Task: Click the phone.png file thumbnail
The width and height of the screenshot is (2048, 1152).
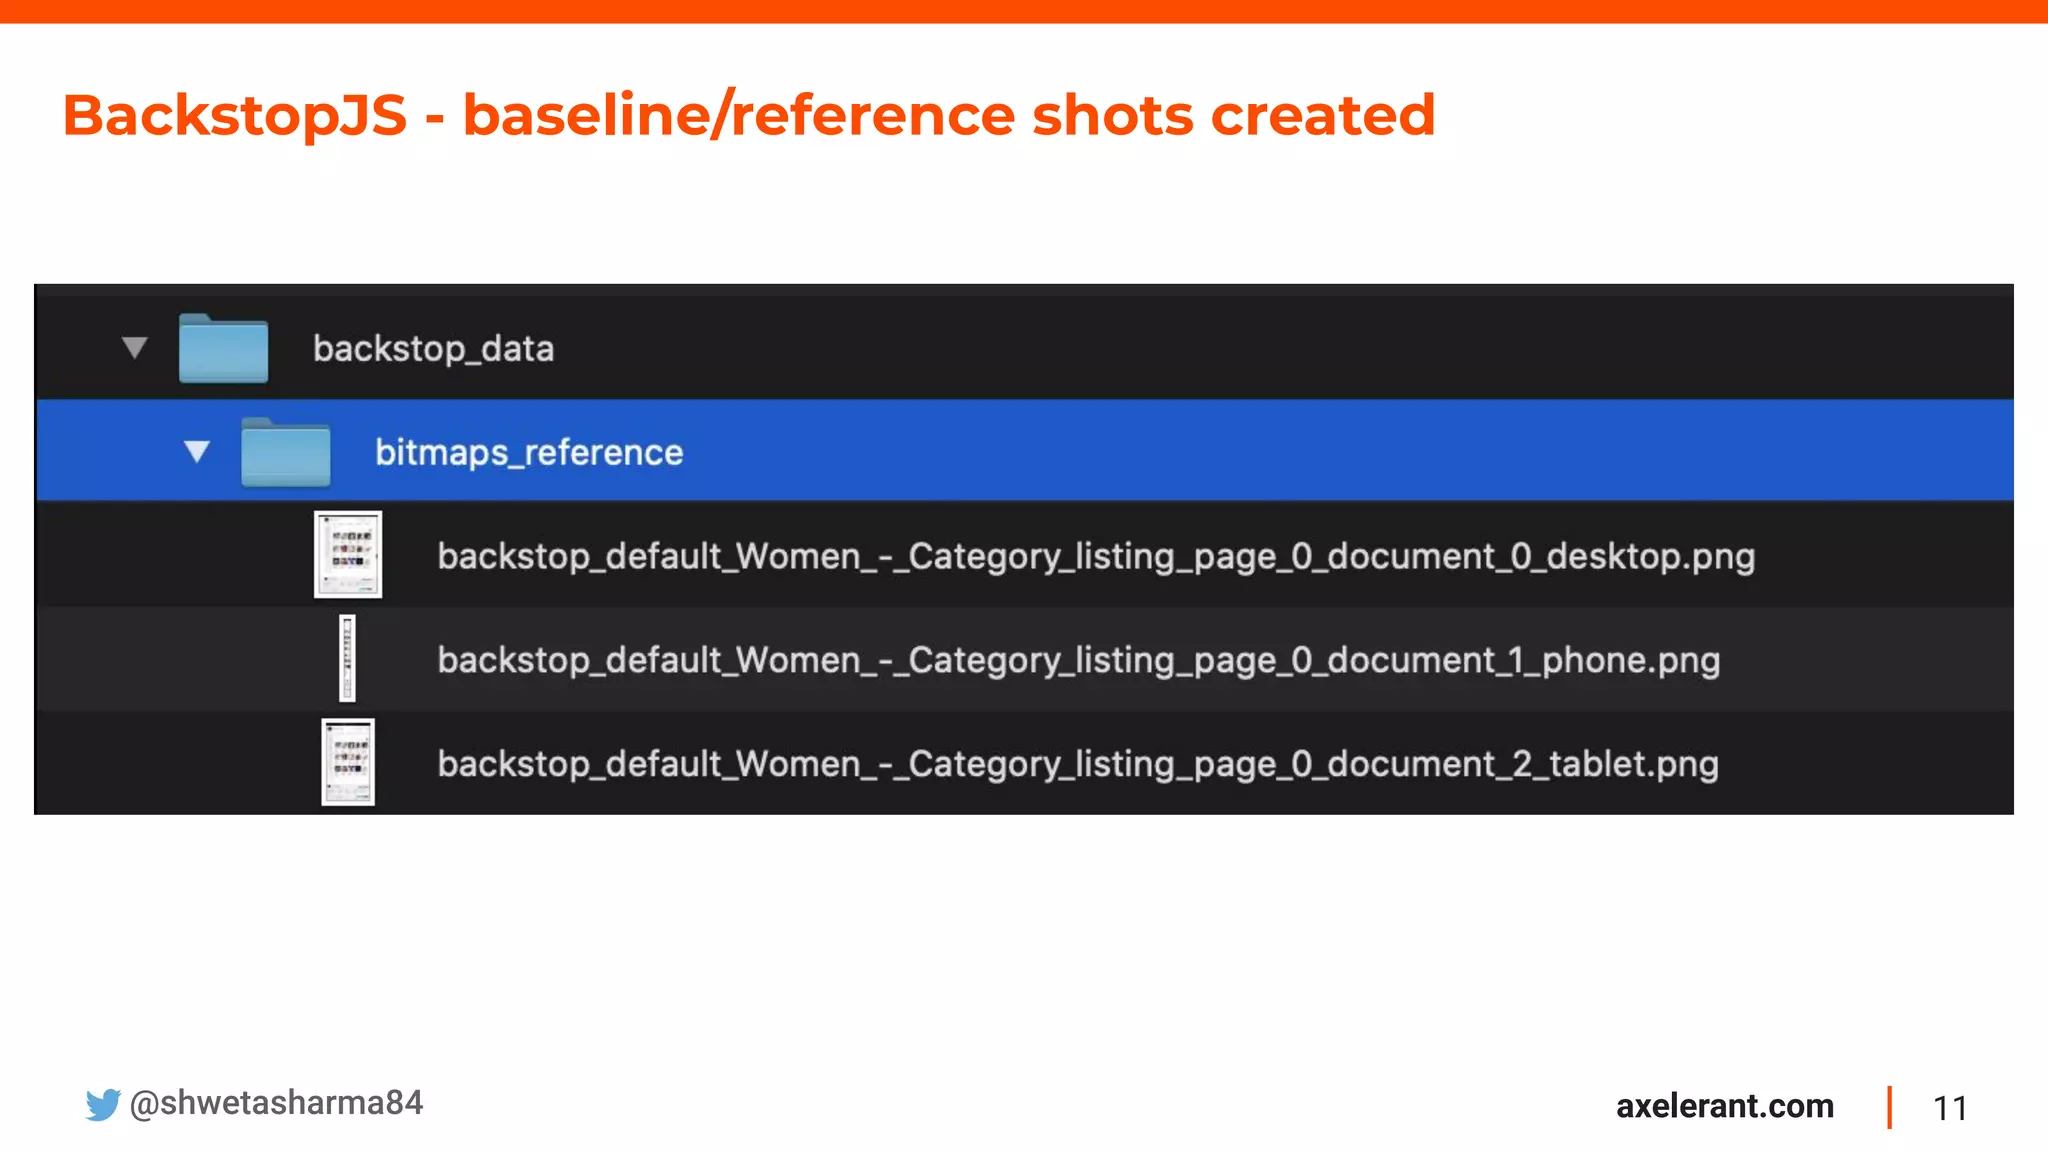Action: tap(347, 658)
